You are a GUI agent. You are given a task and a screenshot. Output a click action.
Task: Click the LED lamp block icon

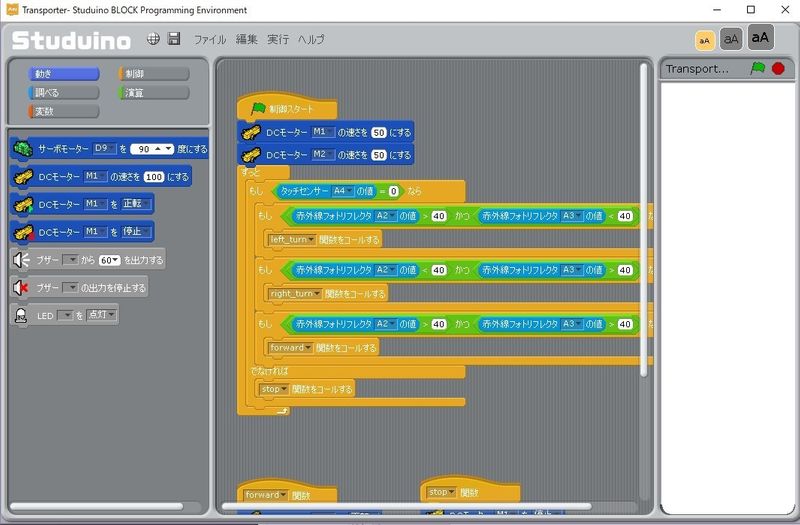pos(21,315)
